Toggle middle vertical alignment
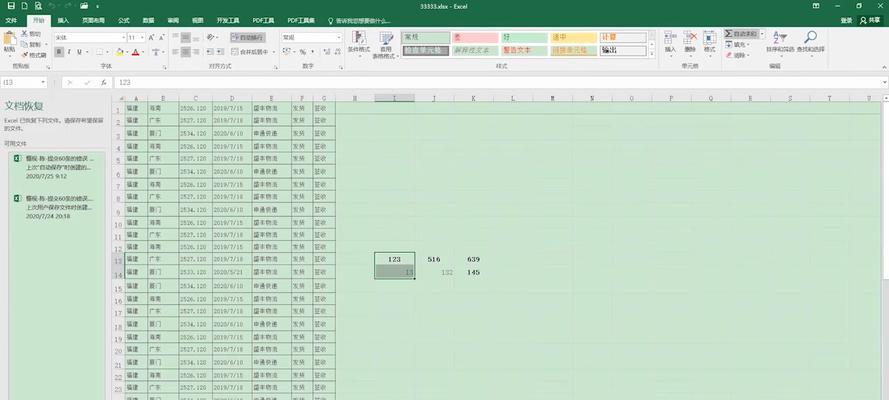The height and width of the screenshot is (400, 889). click(186, 37)
